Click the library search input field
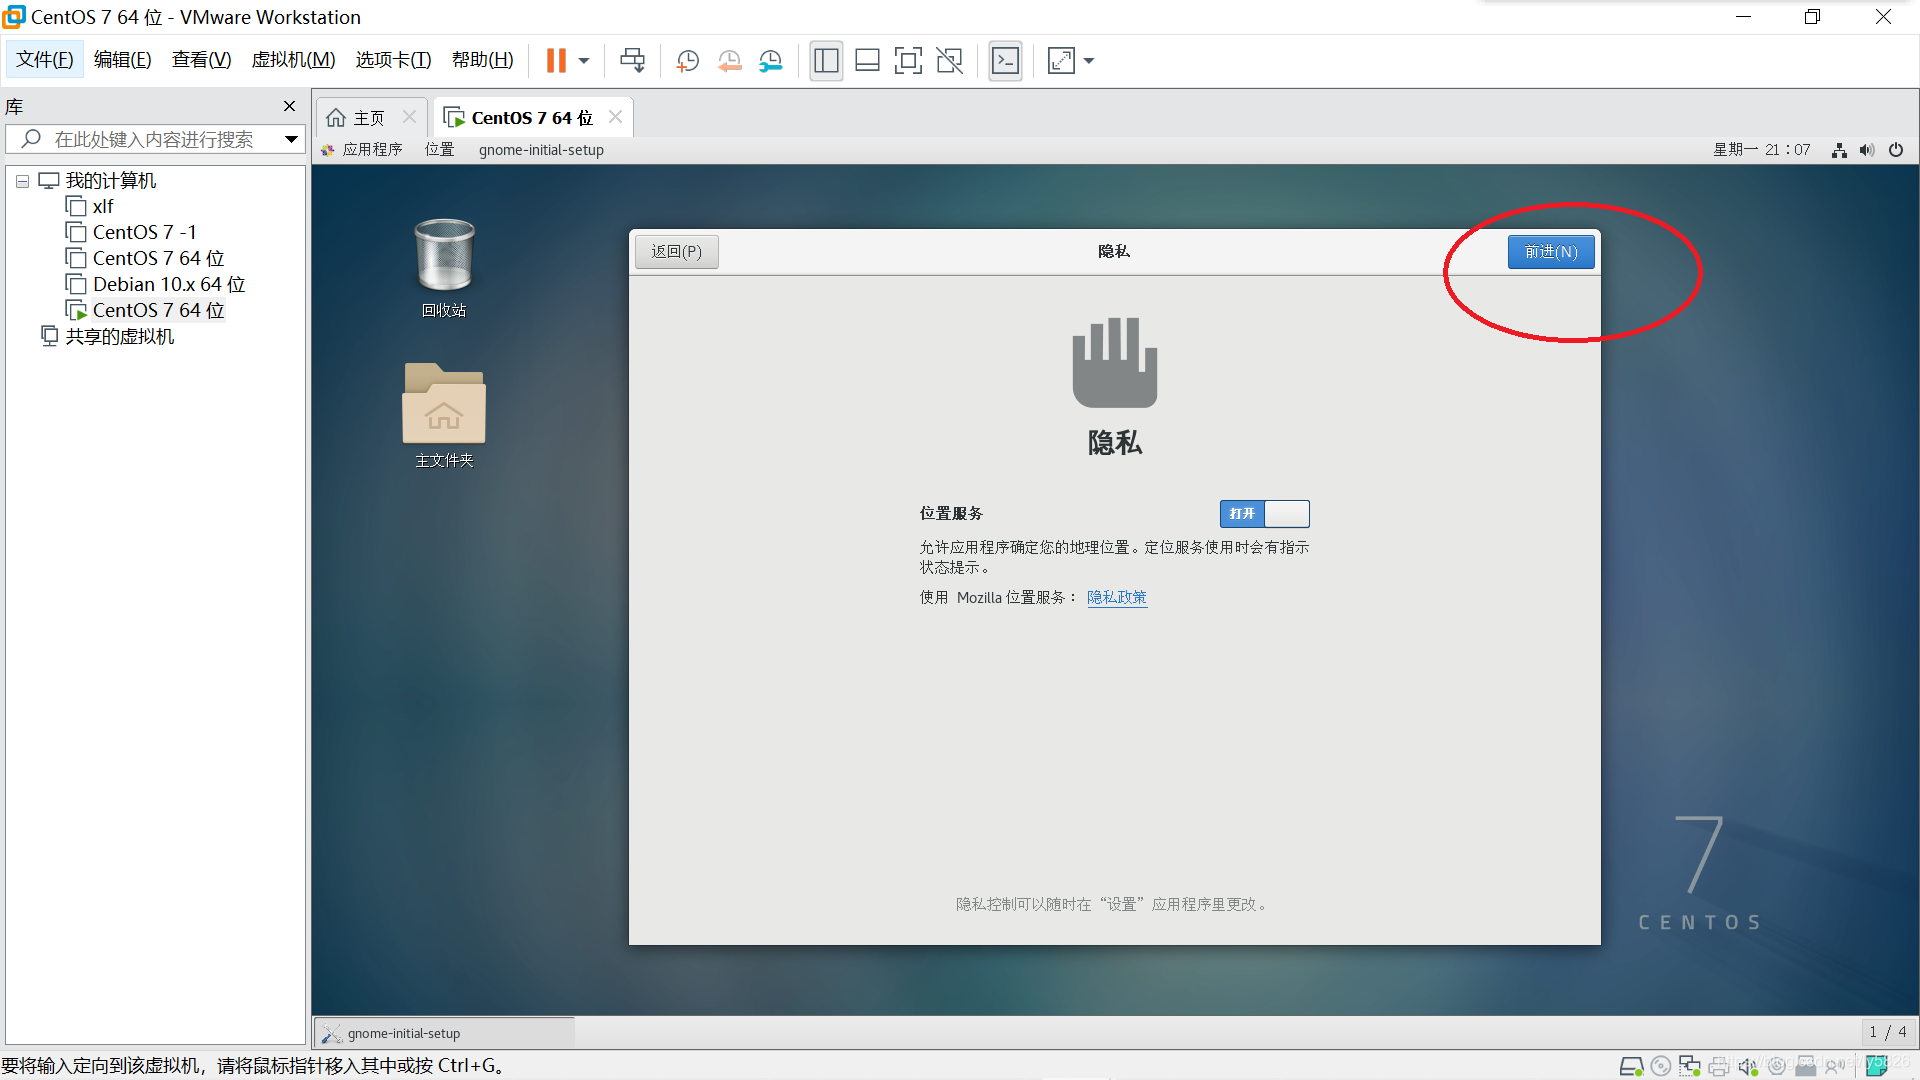 (x=152, y=139)
